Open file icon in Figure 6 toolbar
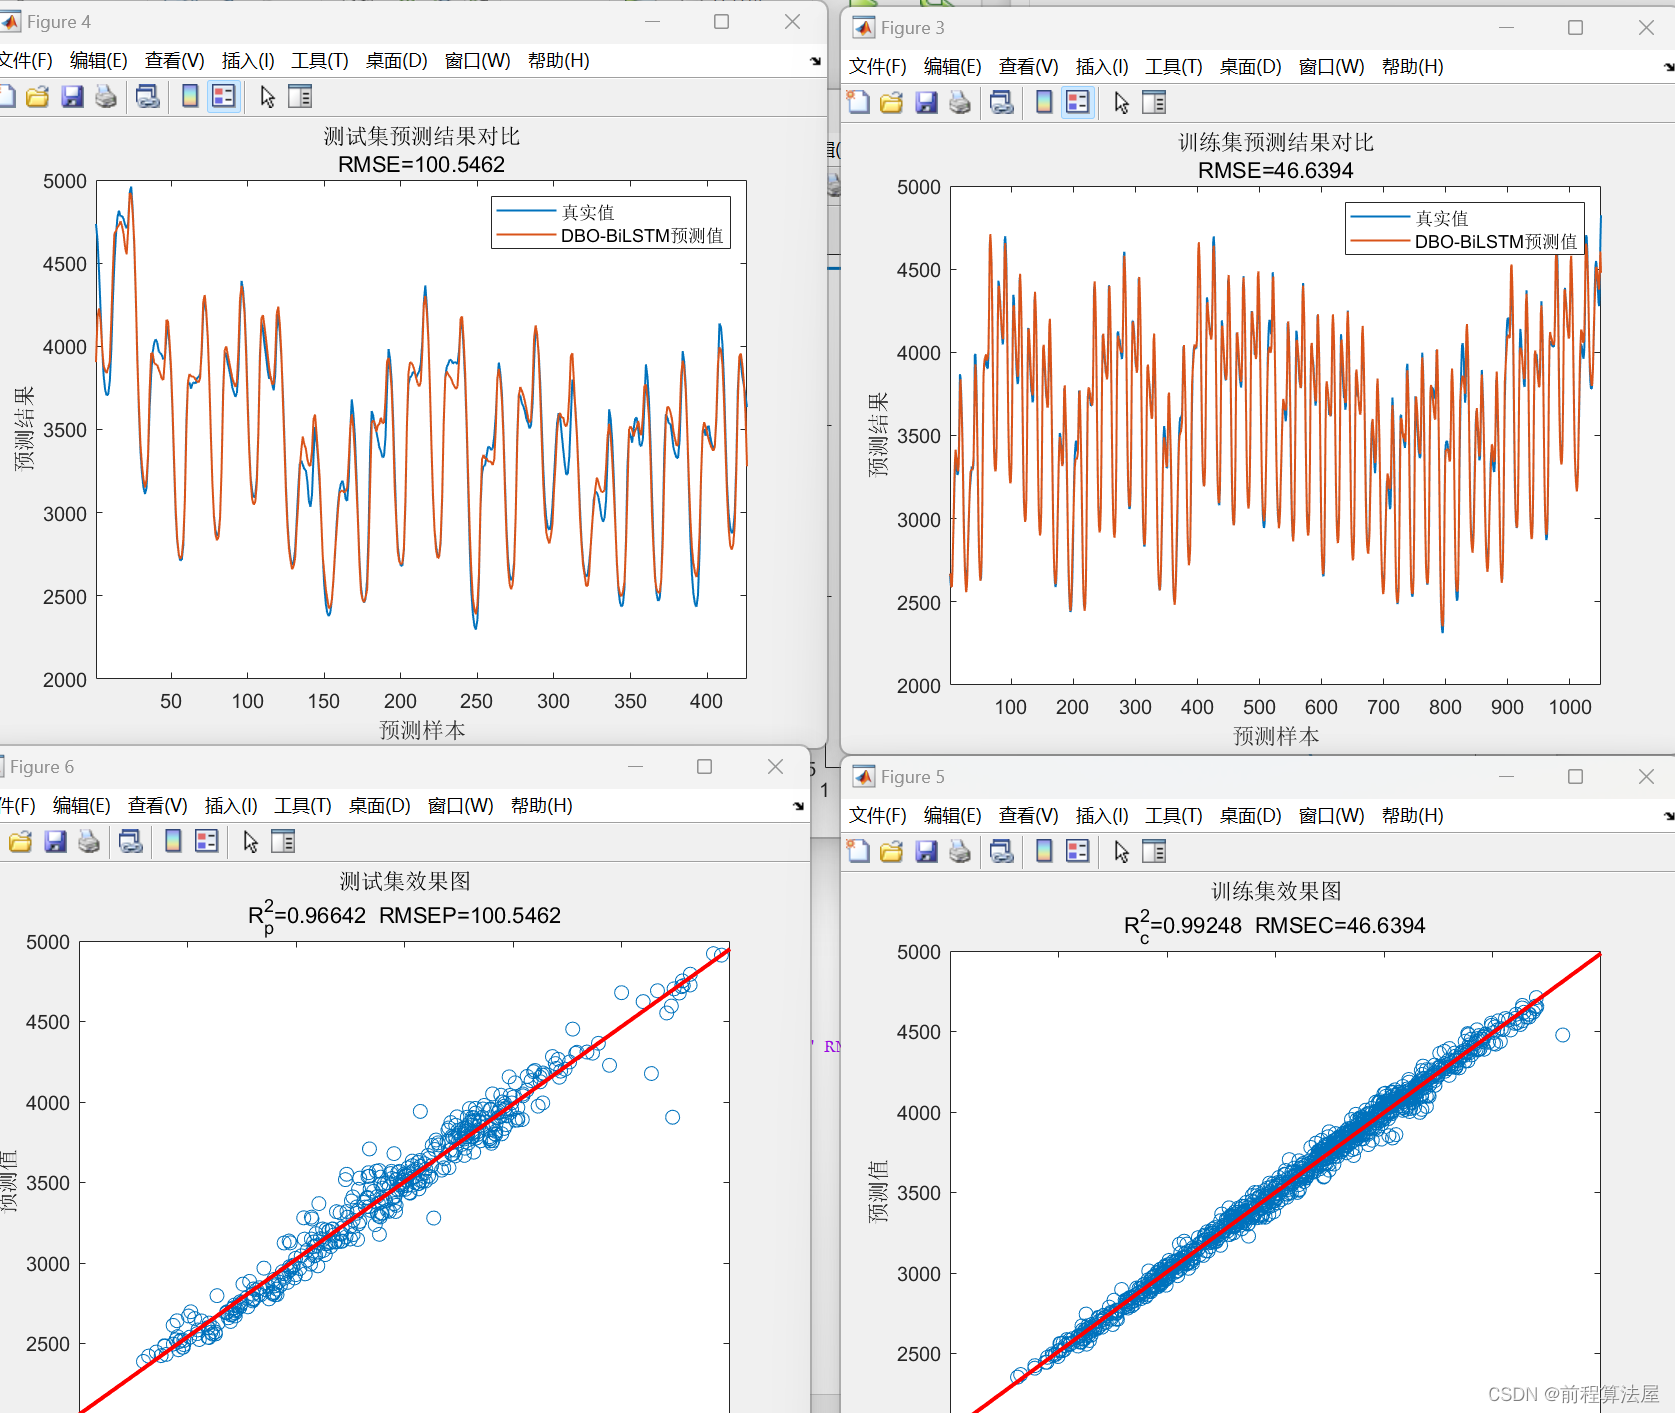1675x1413 pixels. point(21,842)
